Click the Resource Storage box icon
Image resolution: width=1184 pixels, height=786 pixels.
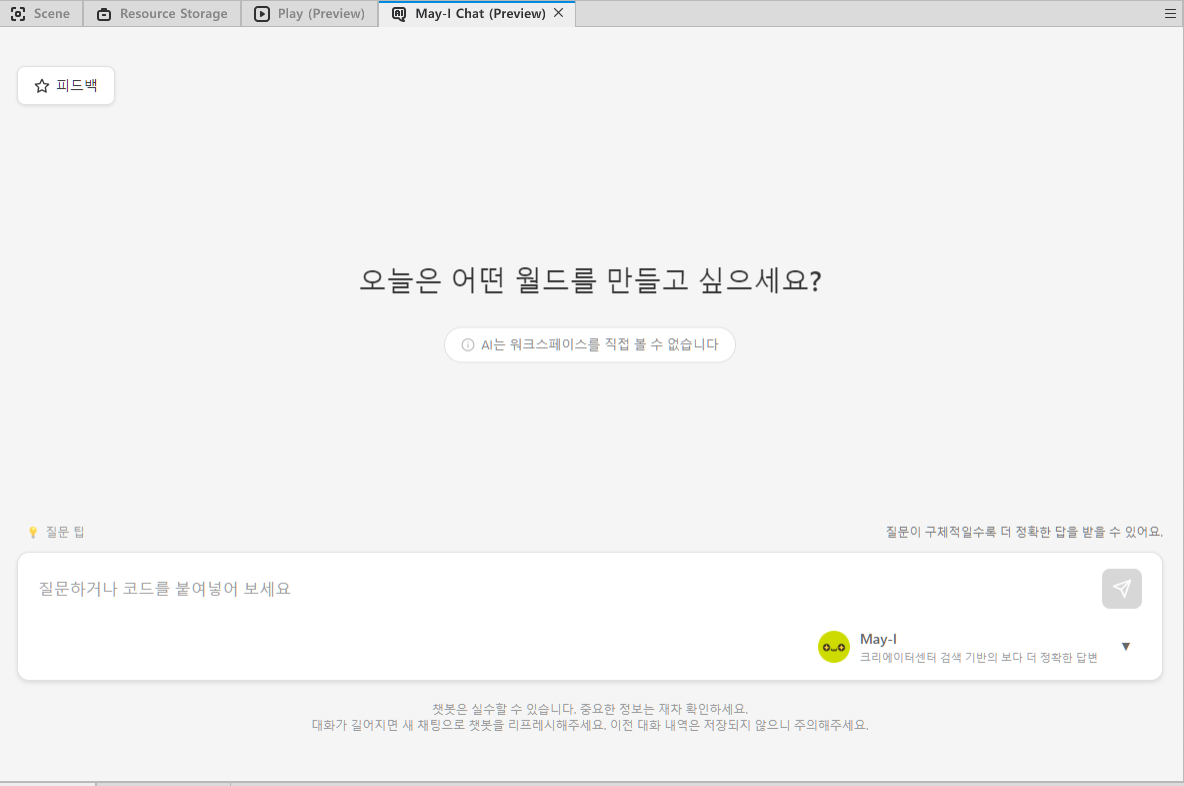[x=104, y=14]
